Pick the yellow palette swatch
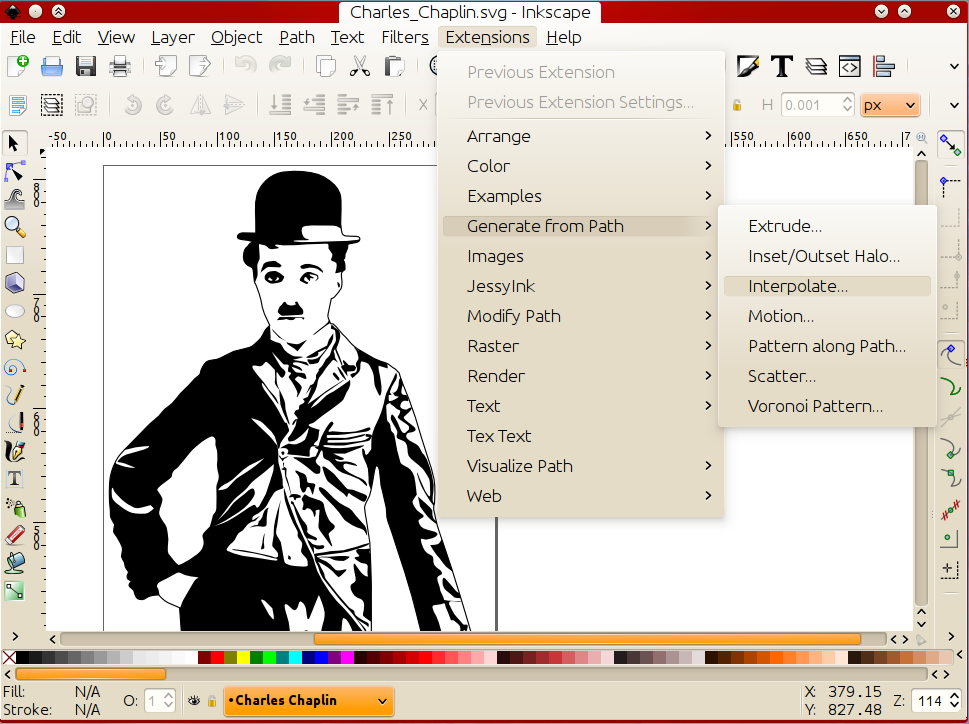The height and width of the screenshot is (724, 969). click(x=243, y=657)
